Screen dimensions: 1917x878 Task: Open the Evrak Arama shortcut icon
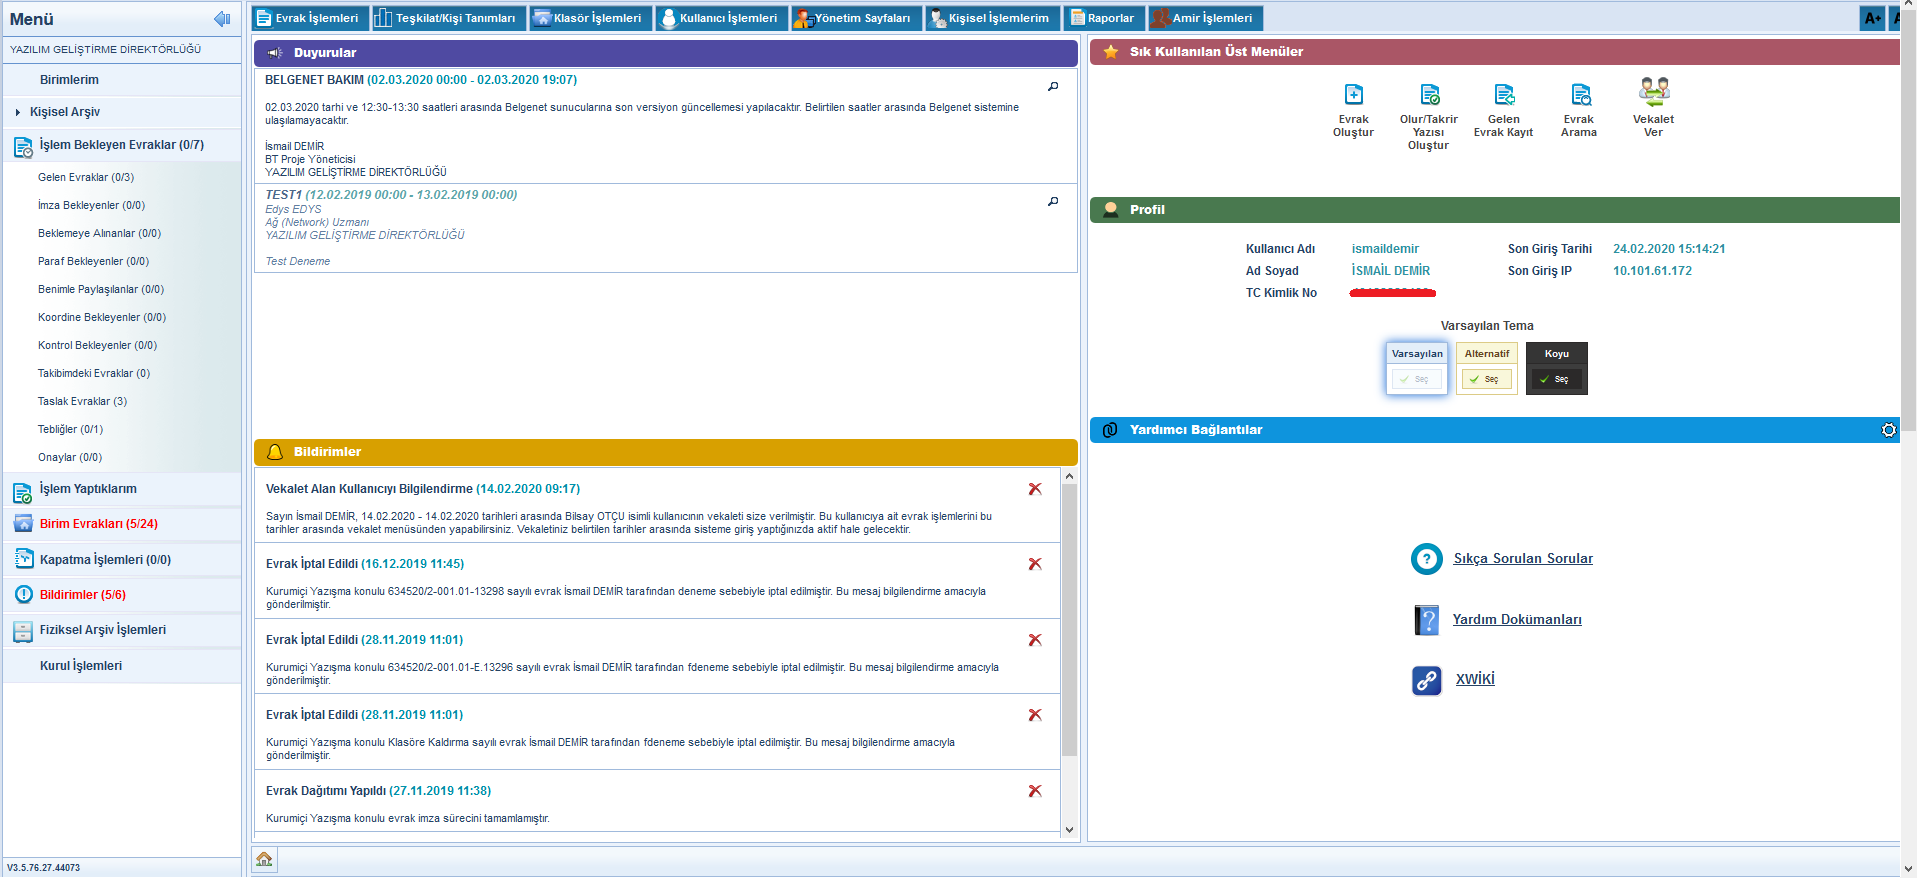click(x=1579, y=95)
